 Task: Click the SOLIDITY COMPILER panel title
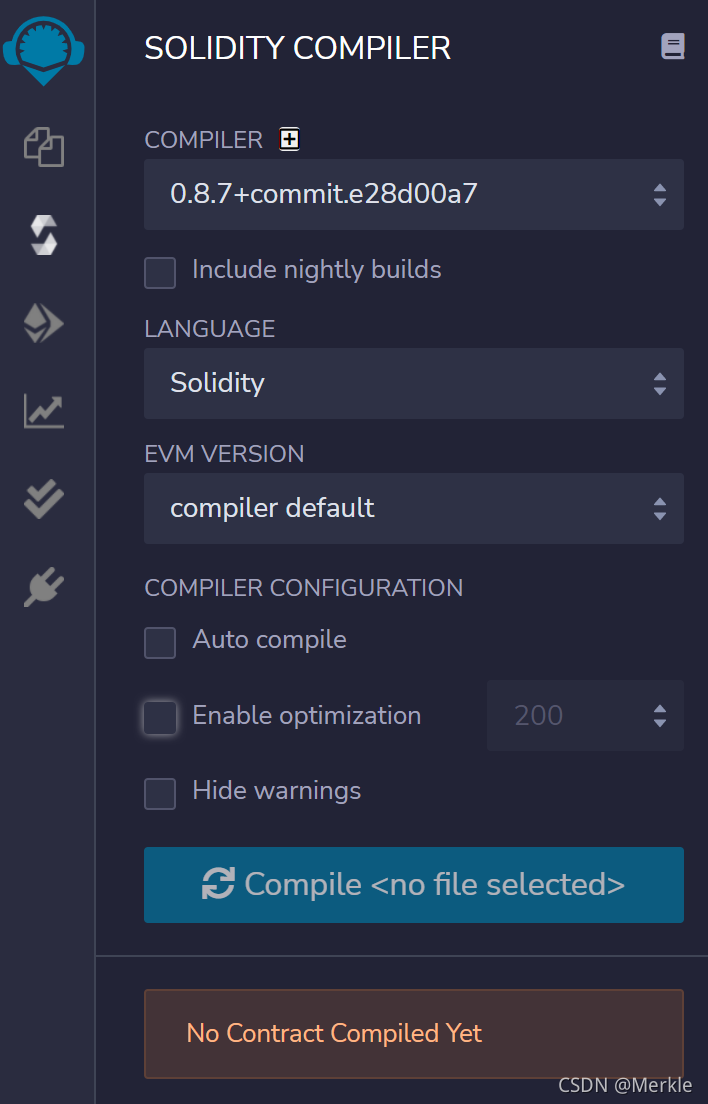point(298,48)
